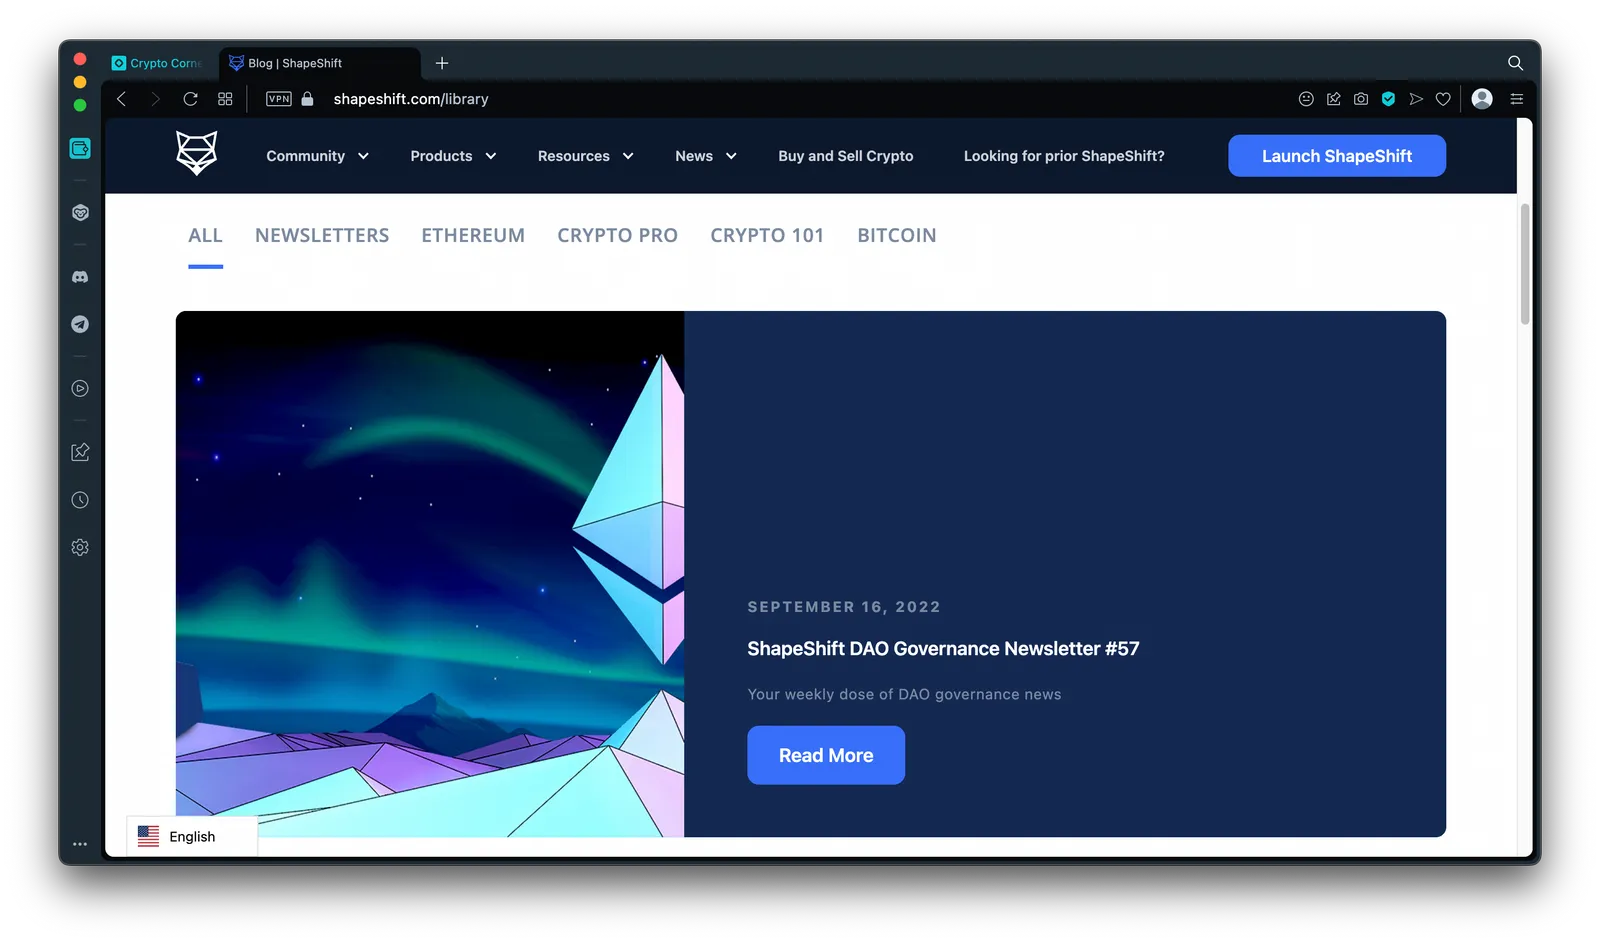Open Buy and Sell Crypto link
This screenshot has height=943, width=1600.
pos(846,156)
